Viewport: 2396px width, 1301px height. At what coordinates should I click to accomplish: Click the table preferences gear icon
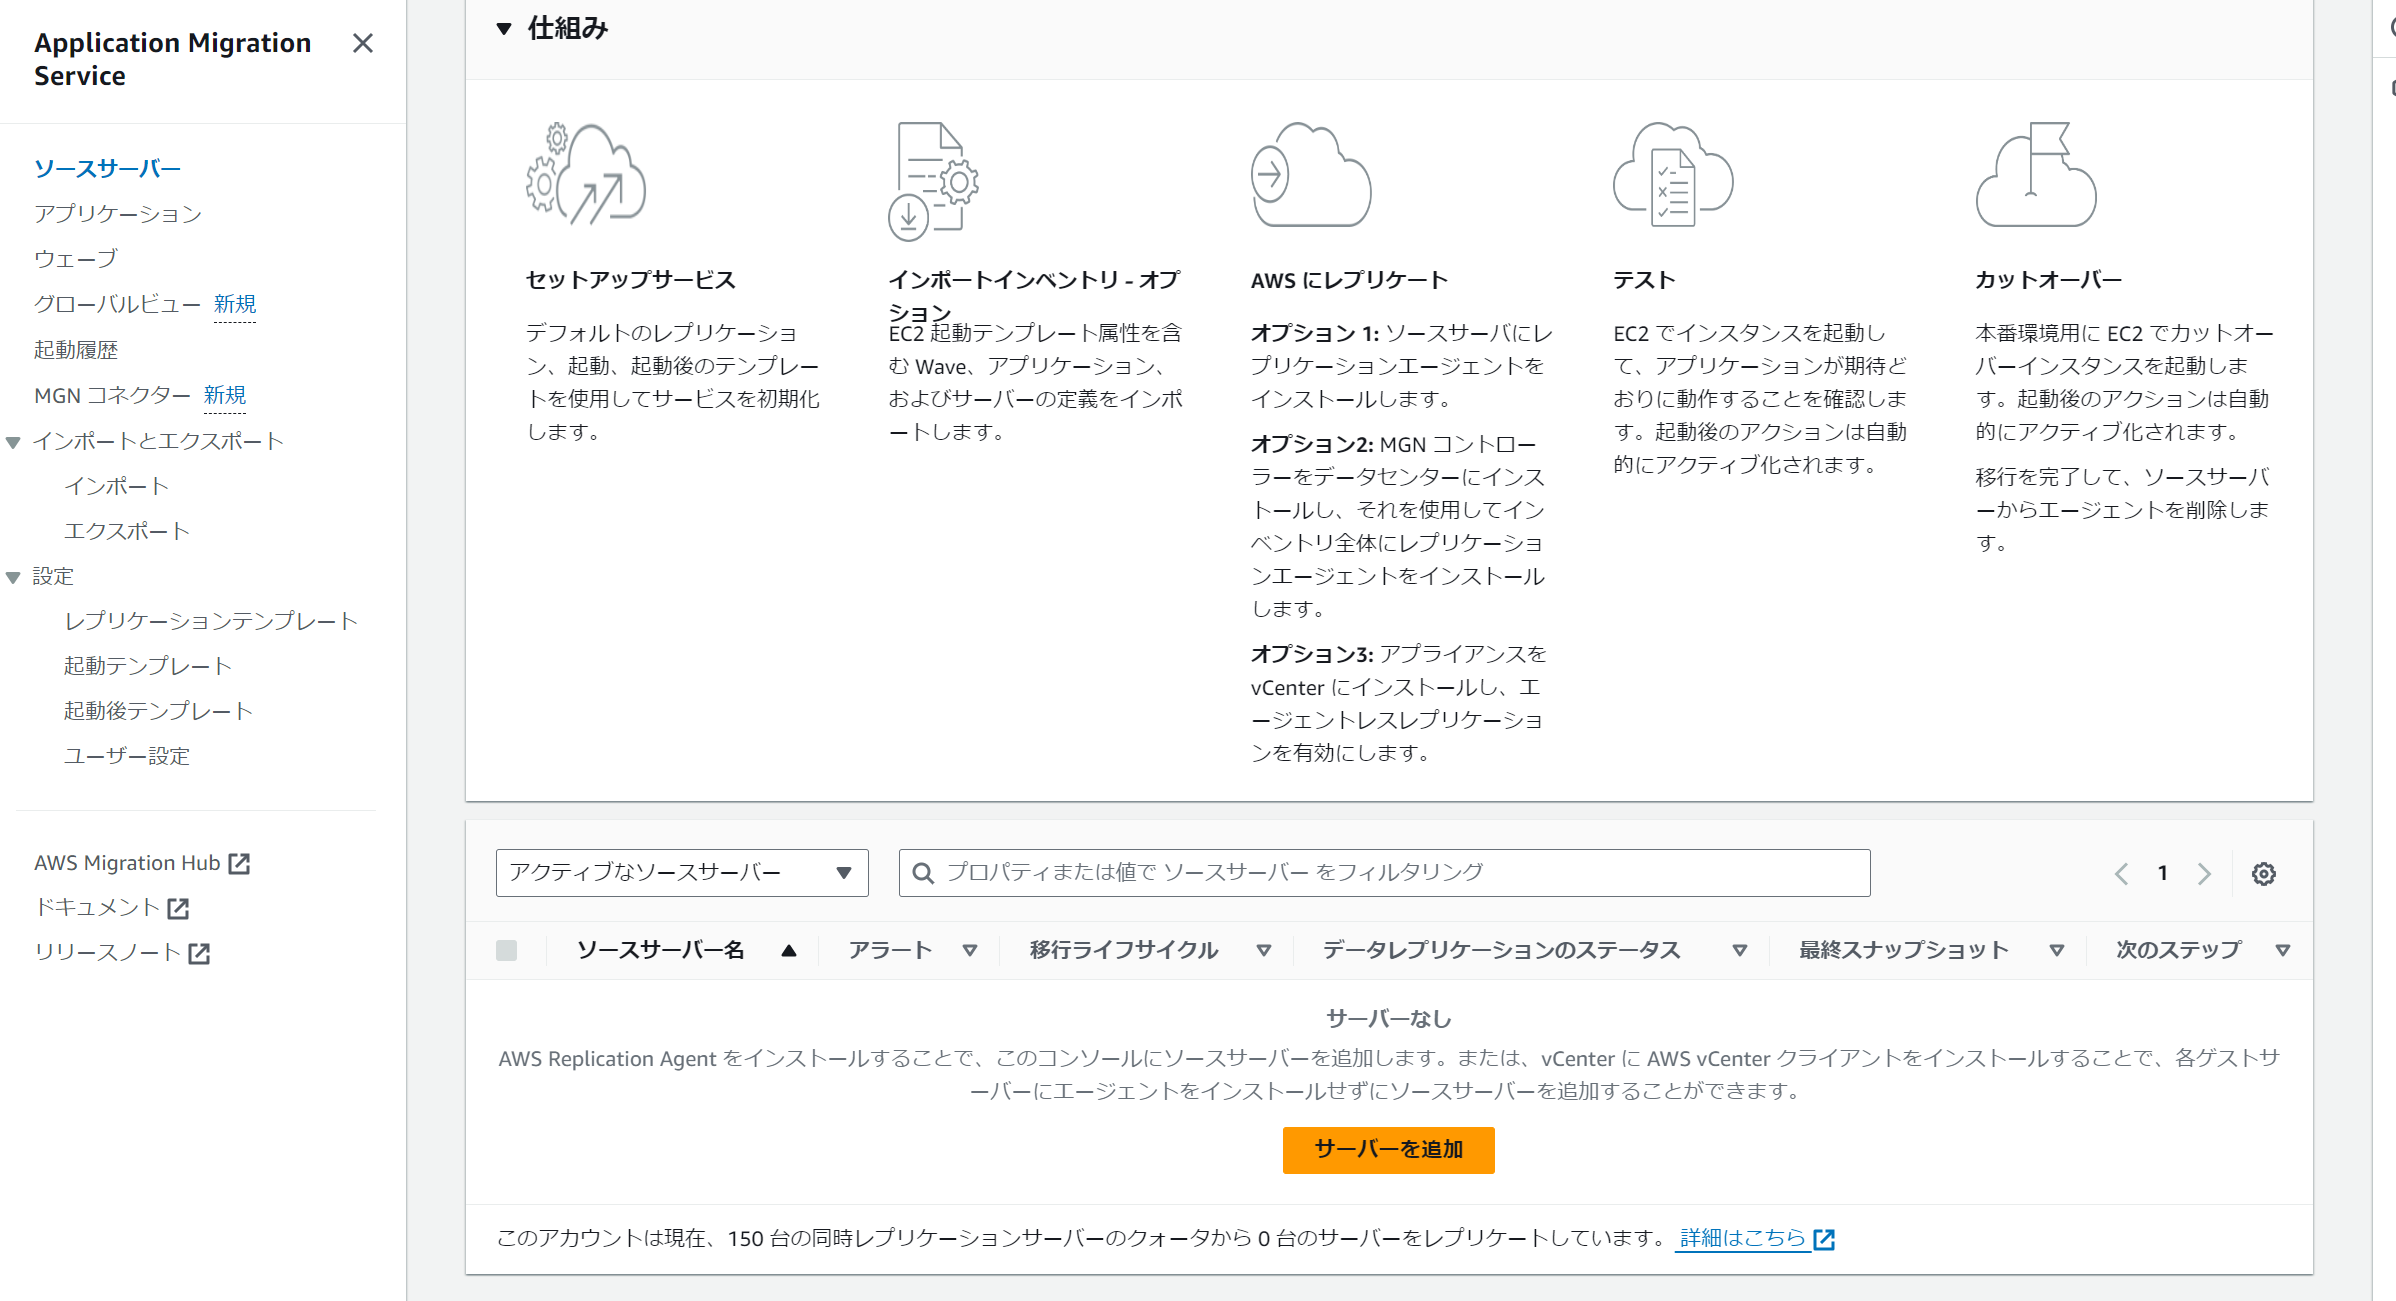(2263, 874)
